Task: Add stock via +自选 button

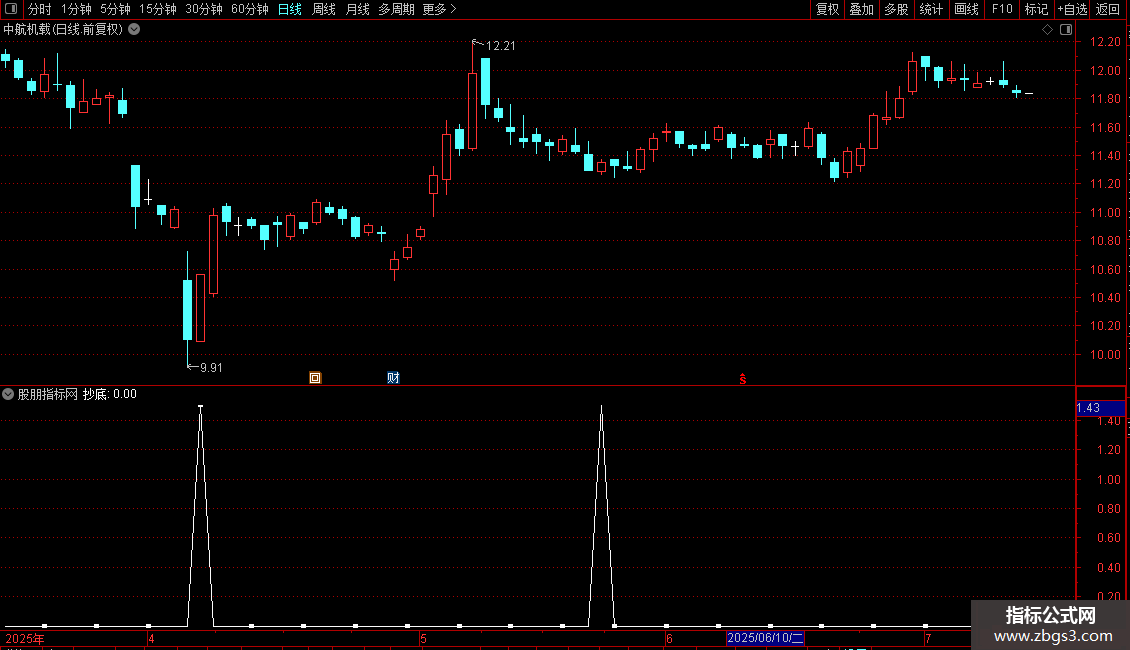Action: (x=1072, y=9)
